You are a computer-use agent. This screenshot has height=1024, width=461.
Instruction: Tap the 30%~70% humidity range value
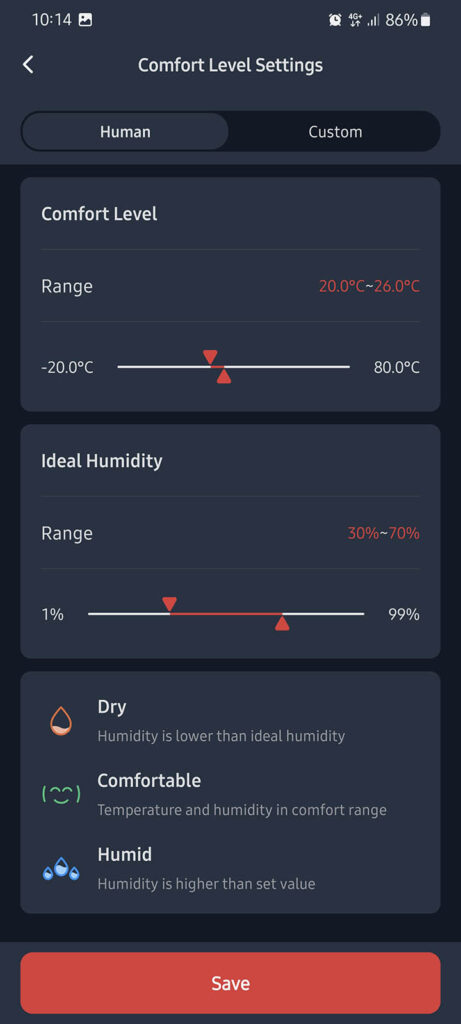383,533
